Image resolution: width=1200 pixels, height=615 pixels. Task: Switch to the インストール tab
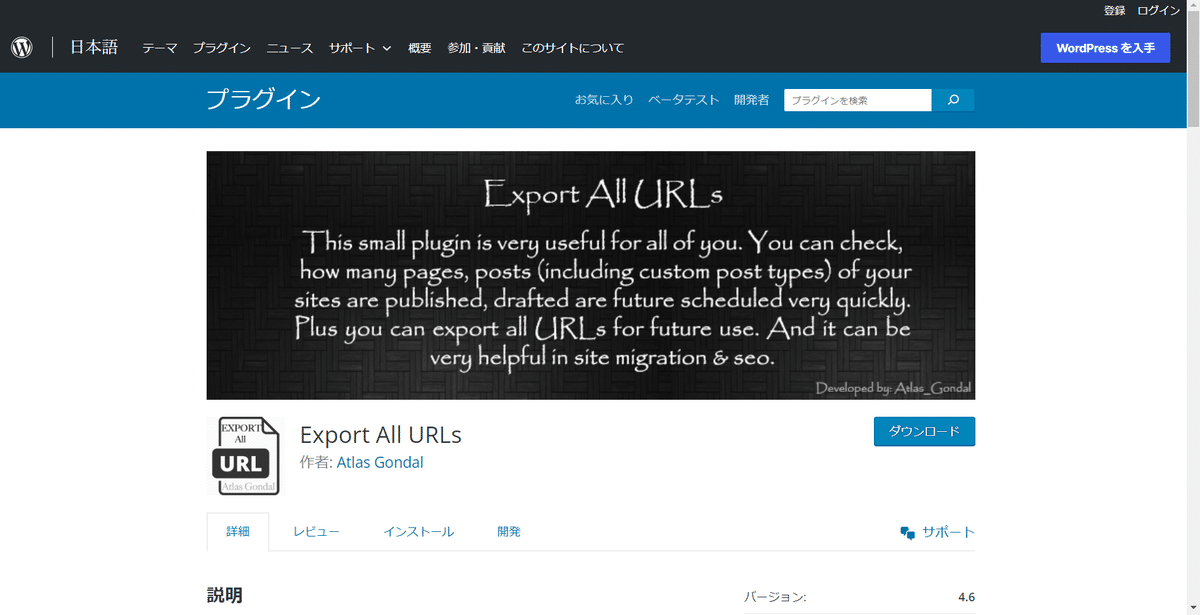tap(418, 531)
